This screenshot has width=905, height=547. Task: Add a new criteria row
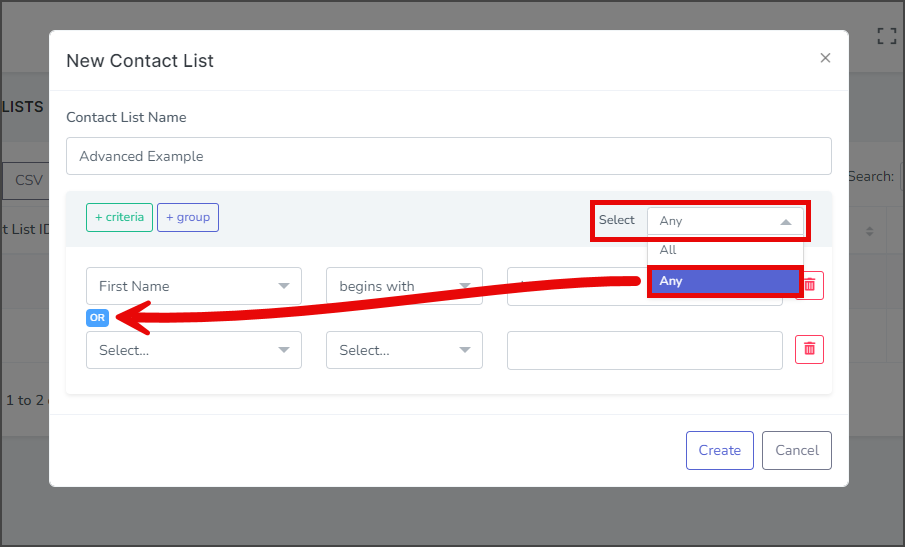119,218
